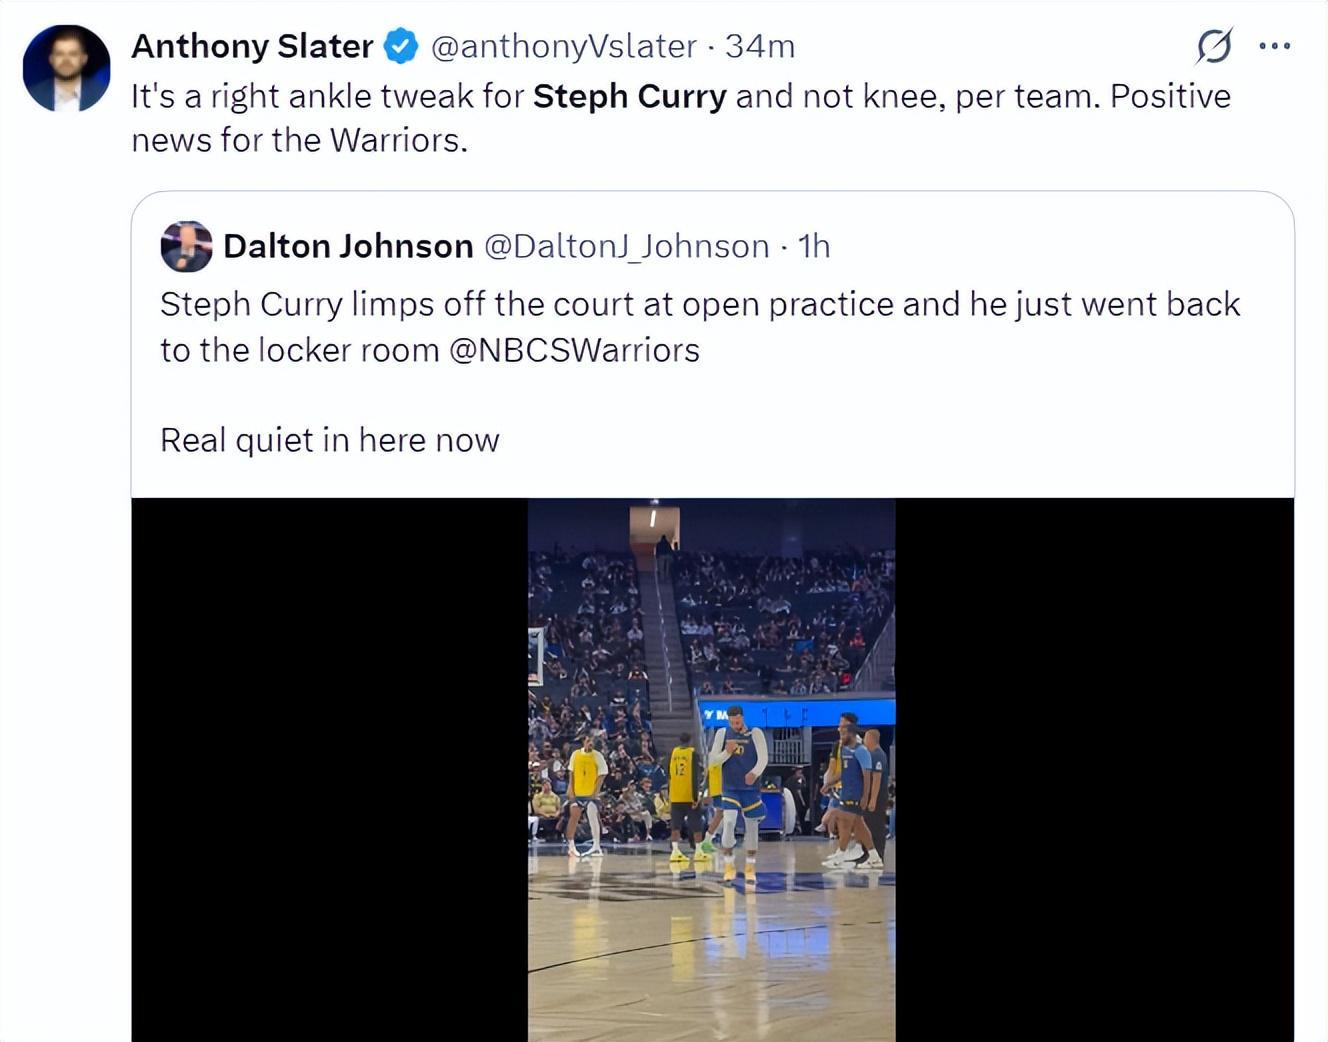Screen dimensions: 1328x1042
Task: Click the blue verified badge
Action: point(401,46)
